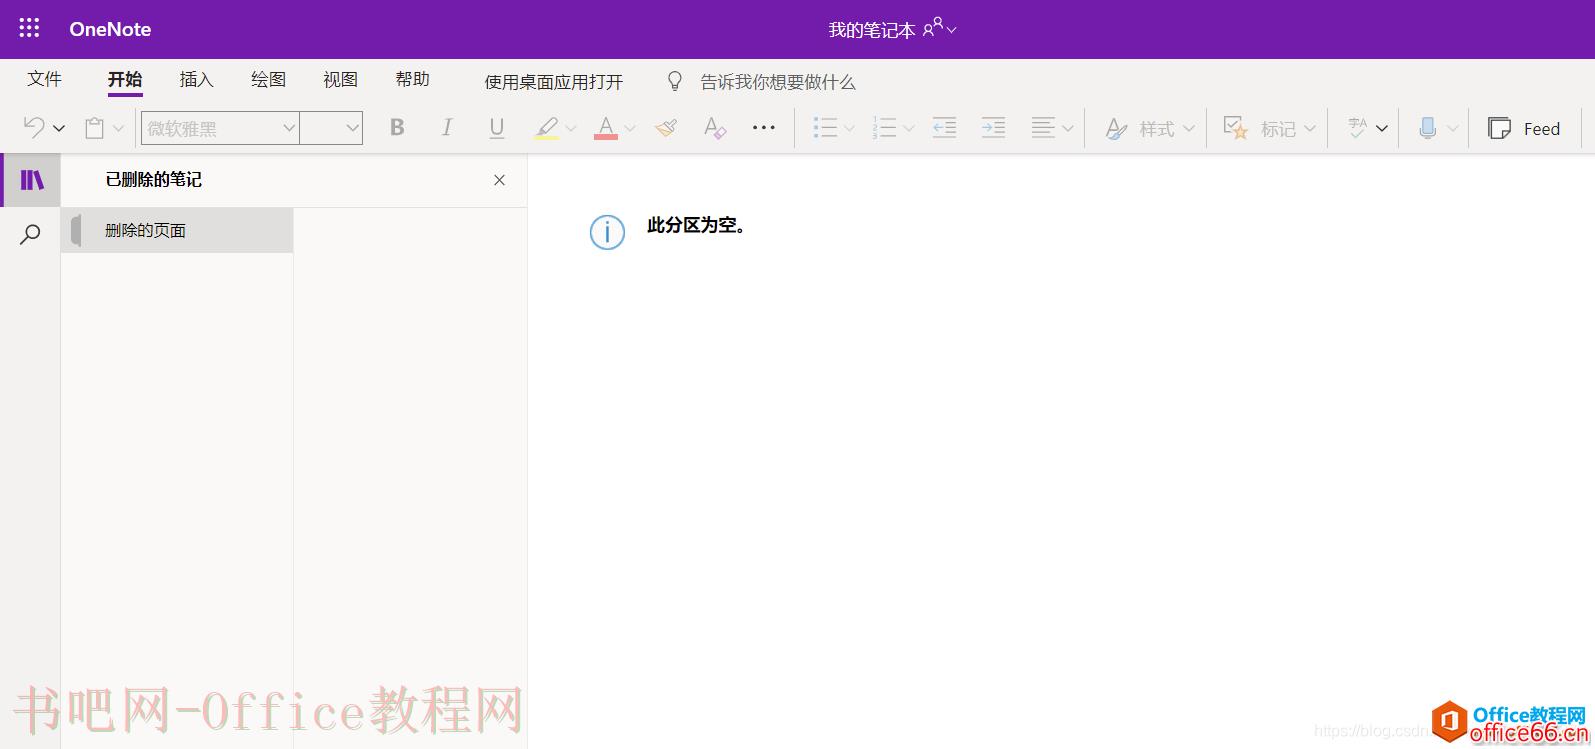Switch to the 绘图 tab

[268, 79]
